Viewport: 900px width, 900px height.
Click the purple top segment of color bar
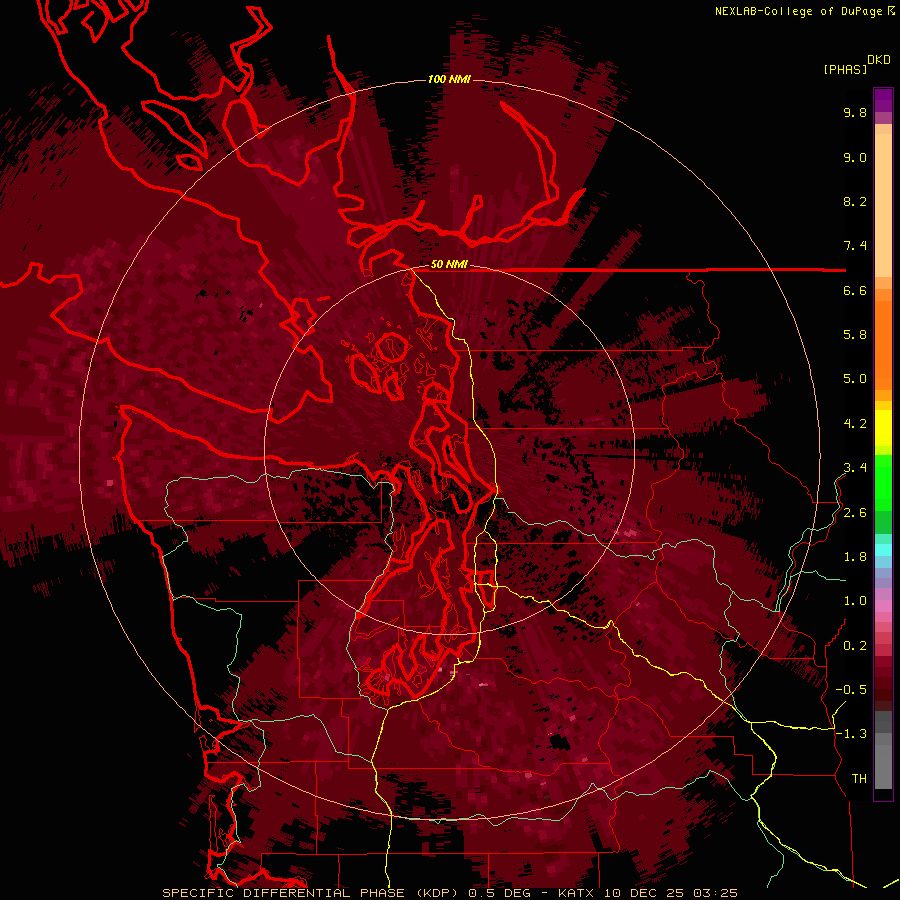[x=883, y=100]
